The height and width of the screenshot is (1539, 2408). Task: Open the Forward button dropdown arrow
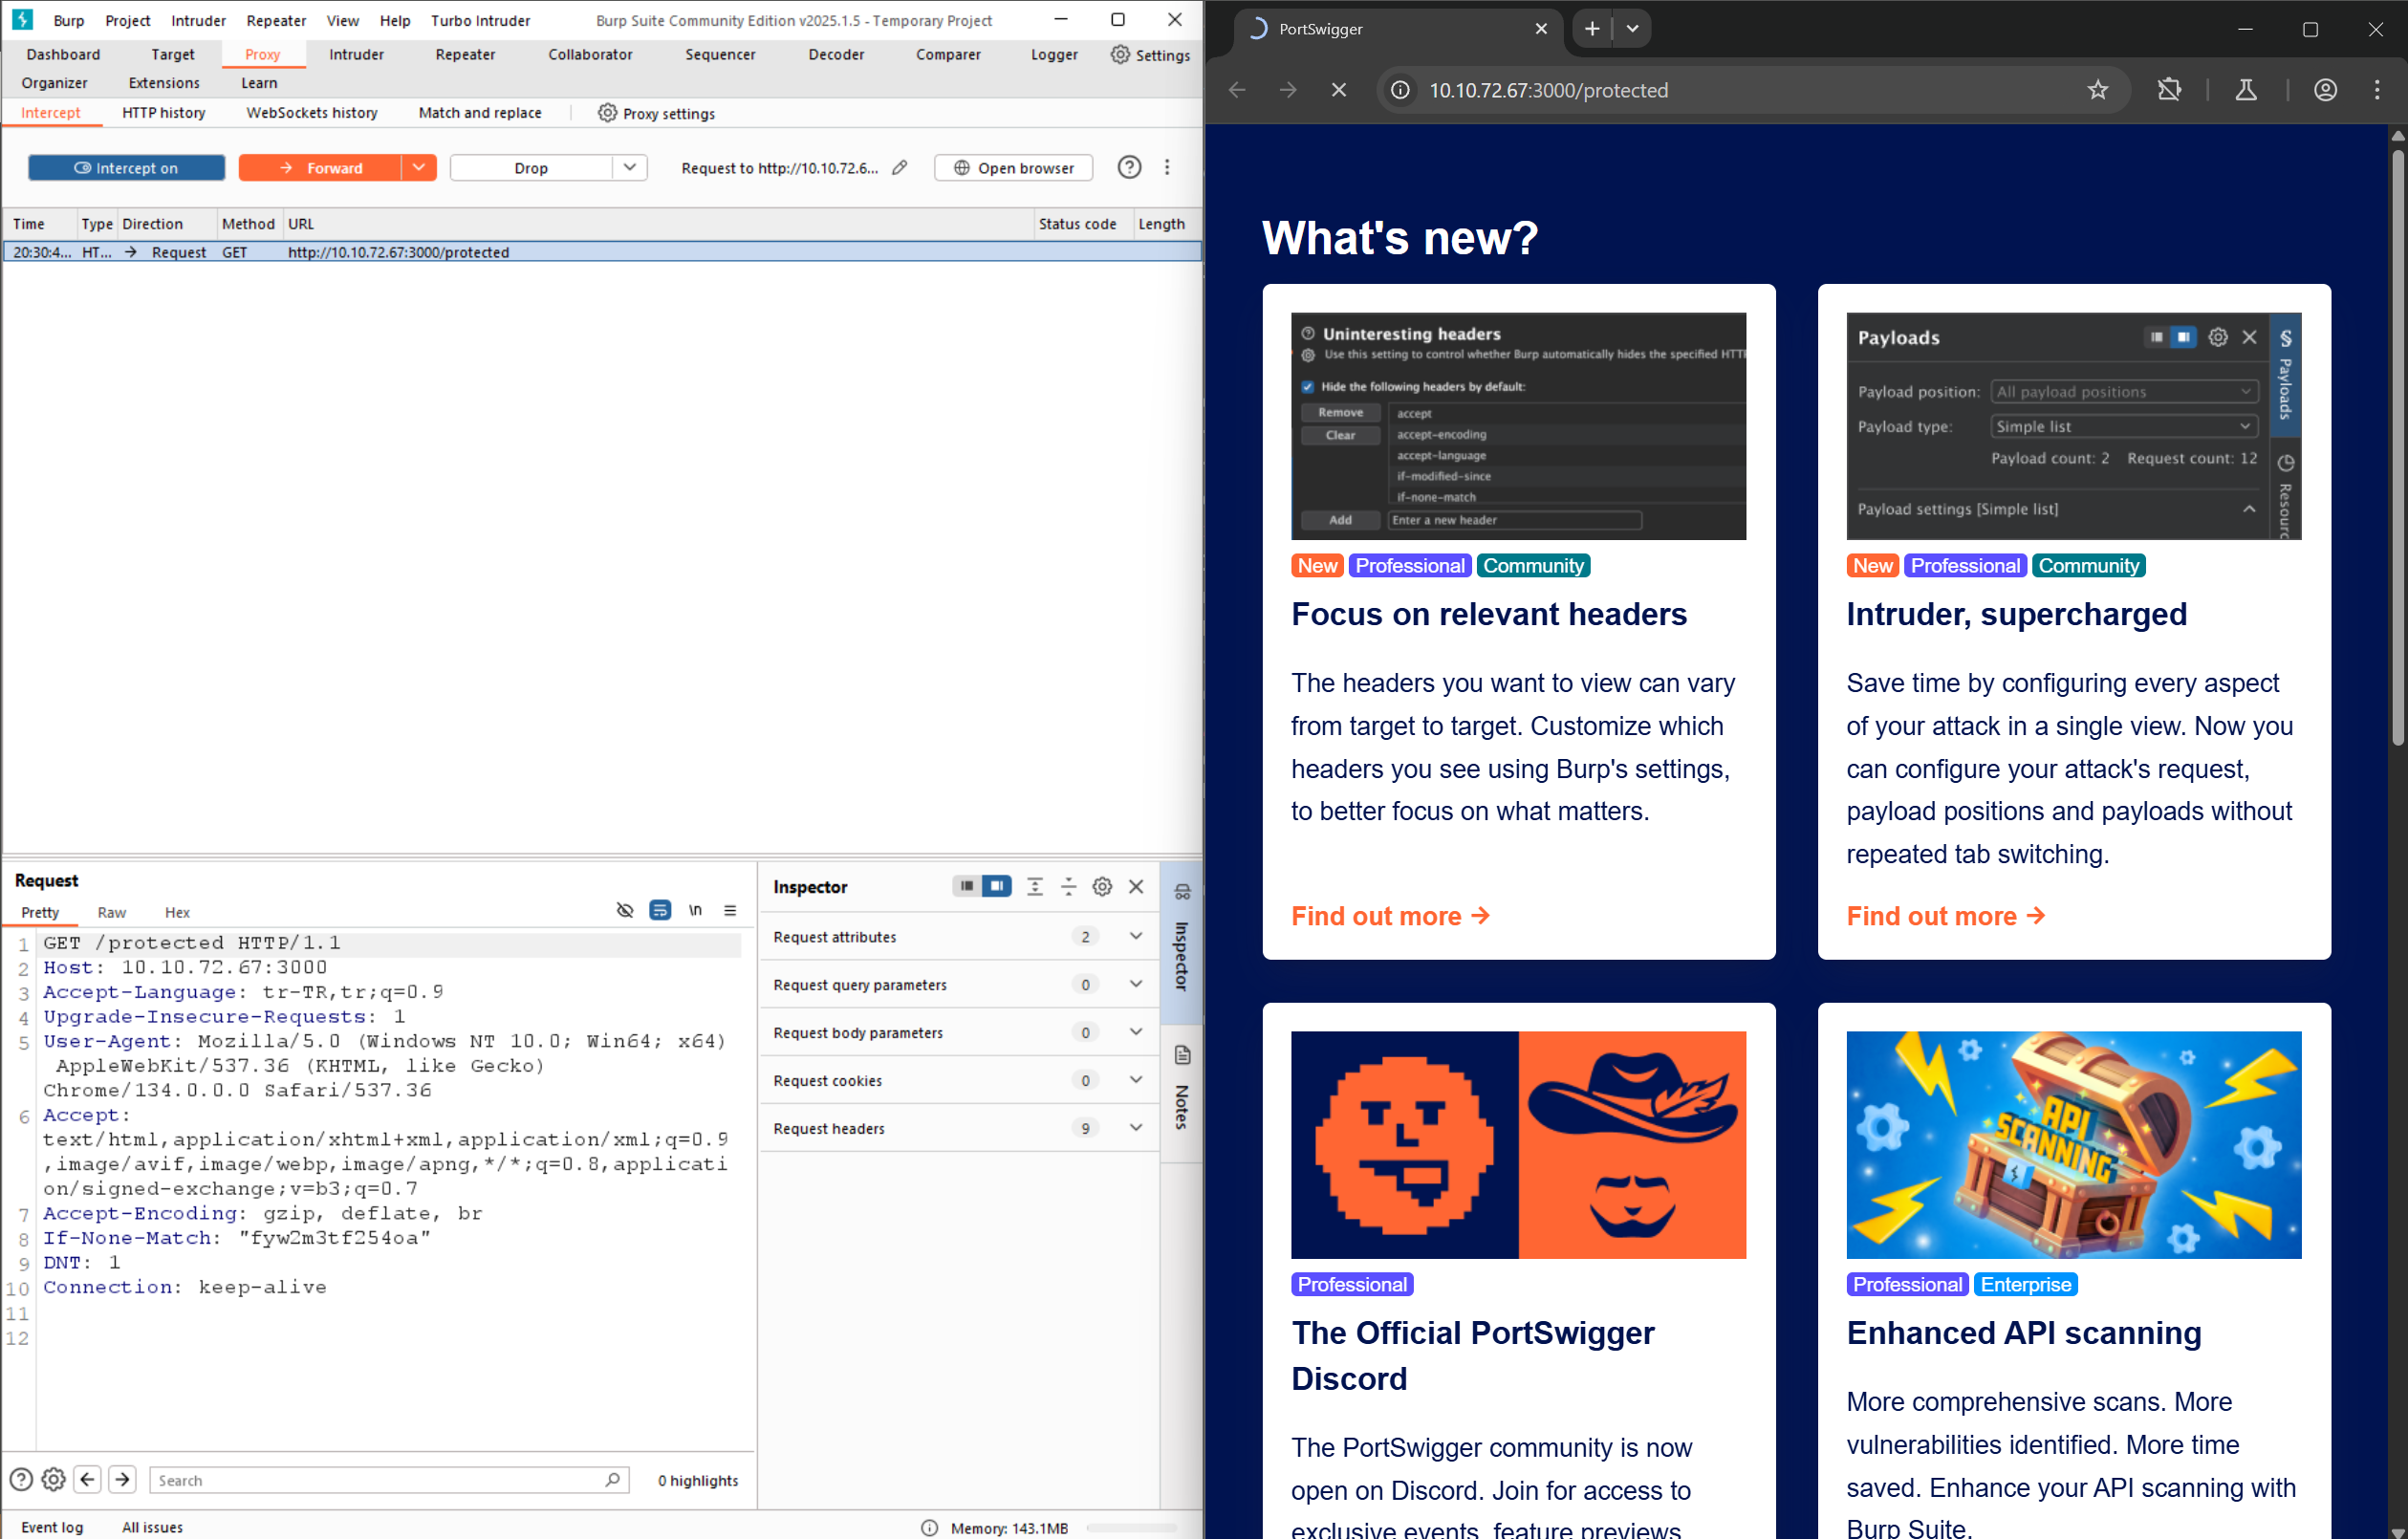[419, 167]
